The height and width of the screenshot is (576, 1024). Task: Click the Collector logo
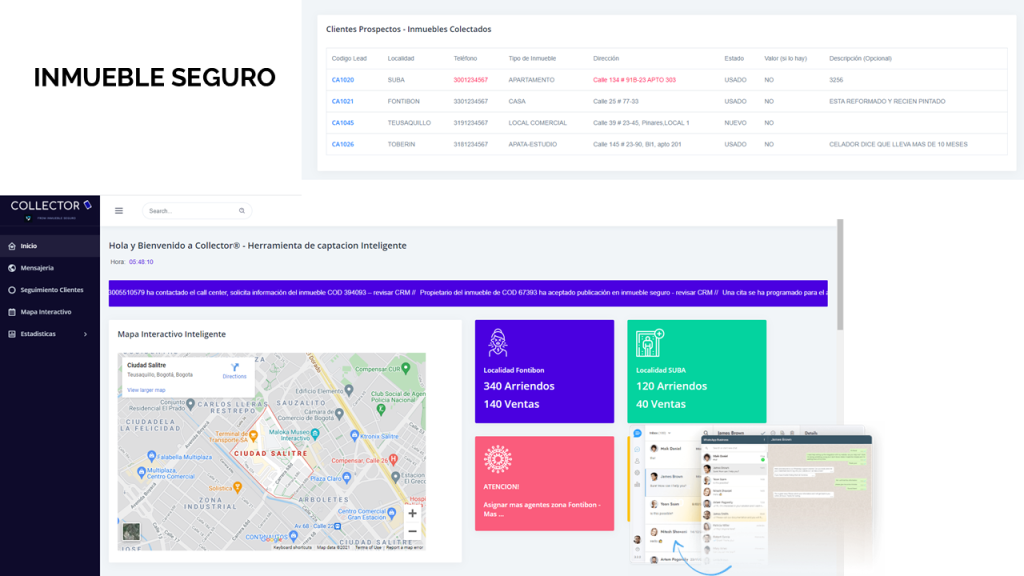click(50, 207)
